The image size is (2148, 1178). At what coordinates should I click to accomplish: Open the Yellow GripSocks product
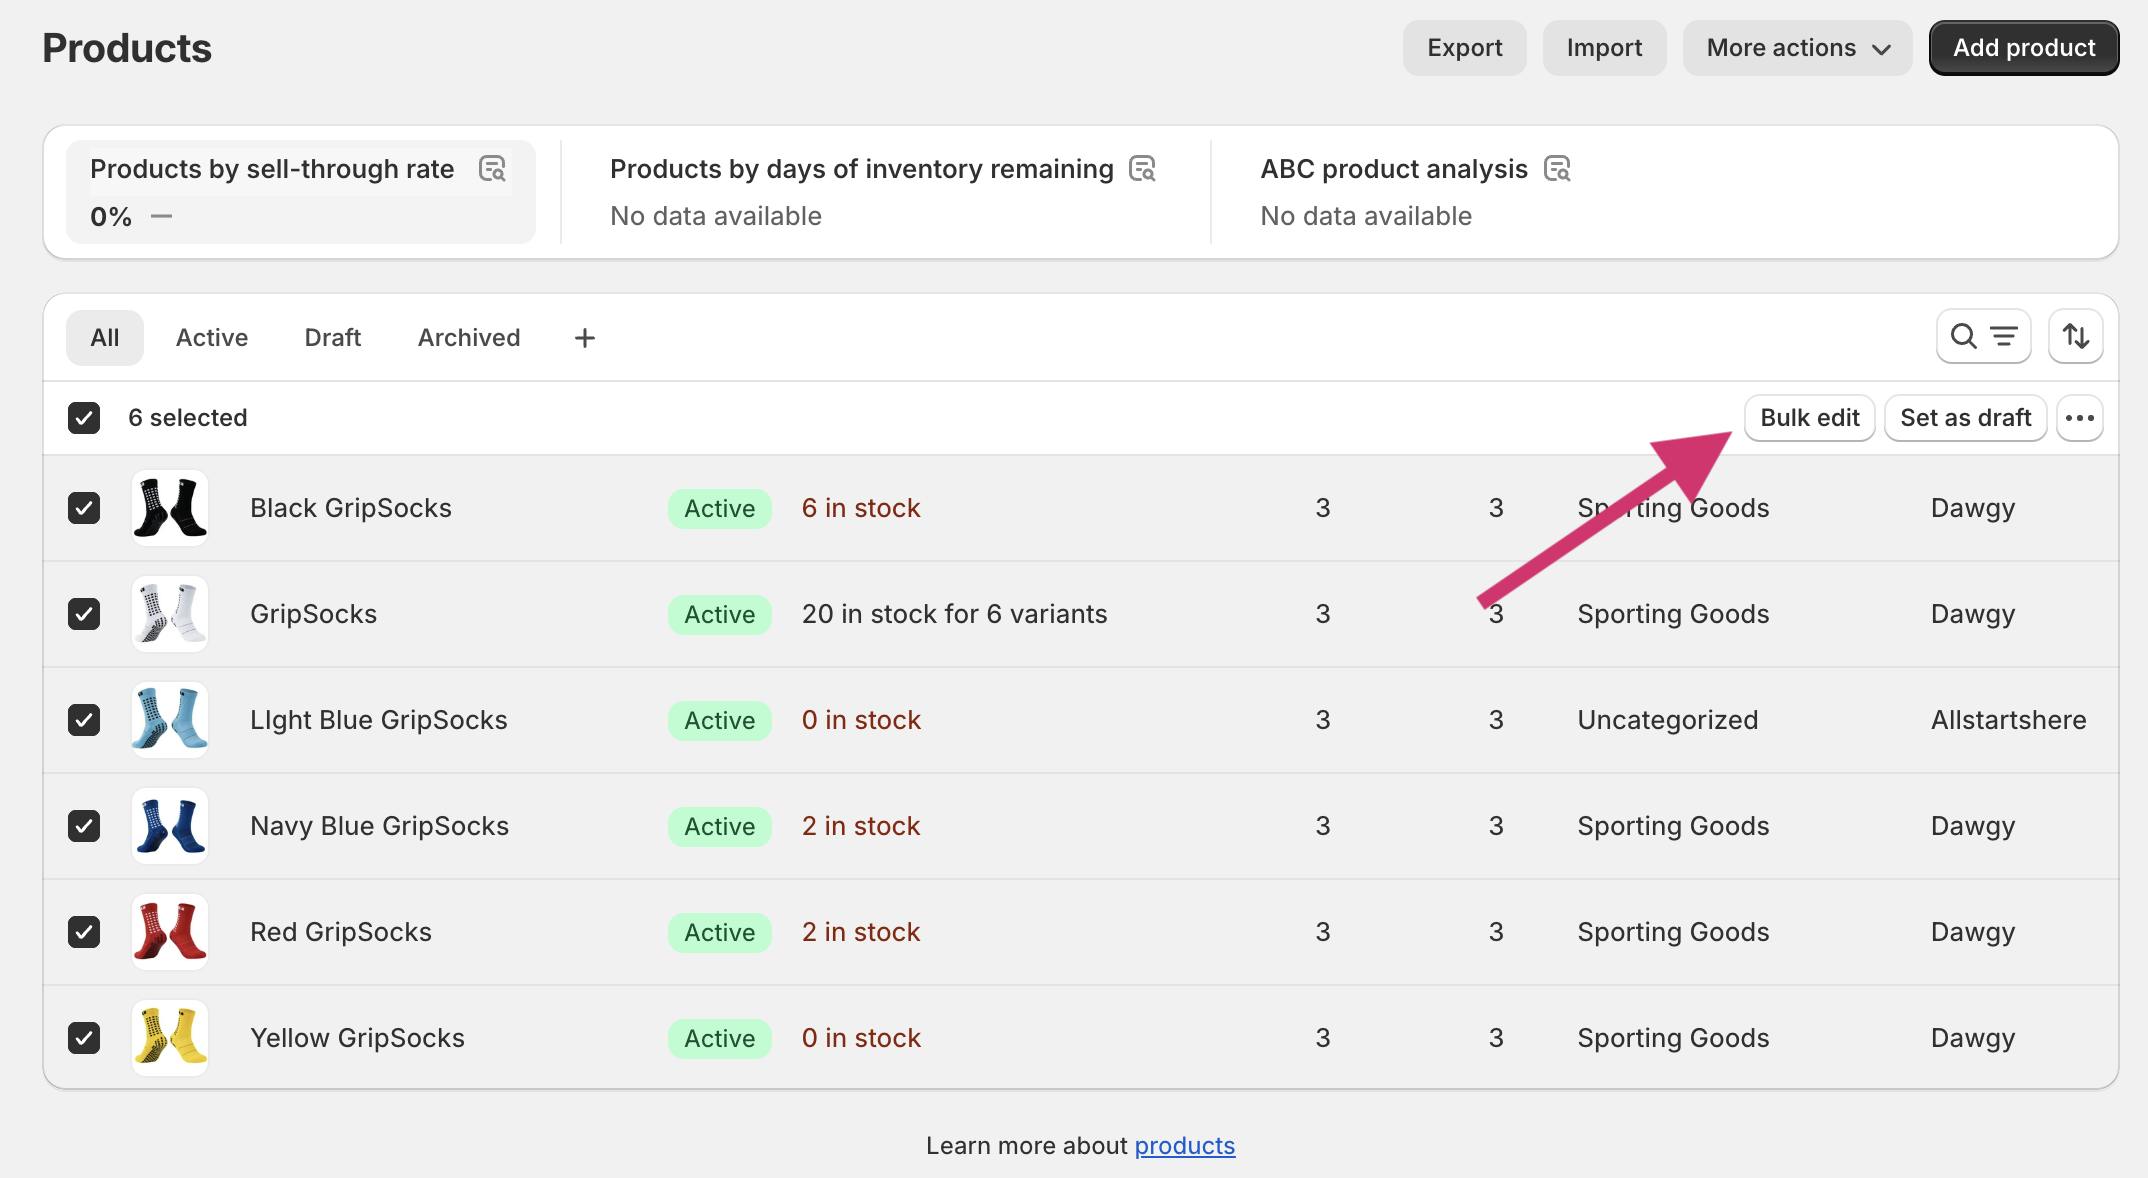(x=358, y=1038)
